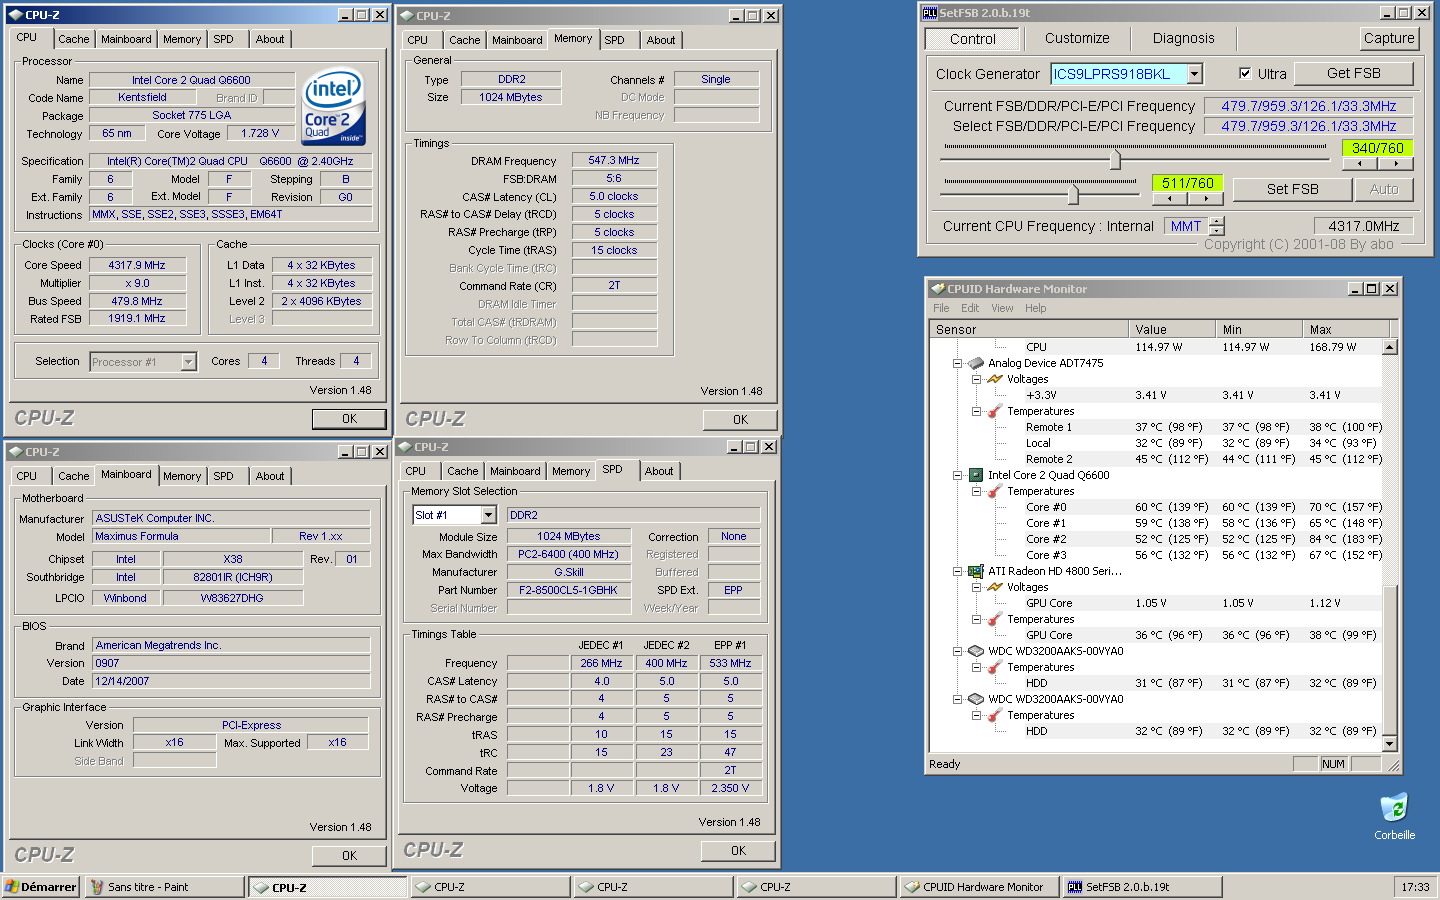The height and width of the screenshot is (900, 1440).
Task: Collapse the Intel Core 2 Quad Q6600 node
Action: (x=957, y=475)
